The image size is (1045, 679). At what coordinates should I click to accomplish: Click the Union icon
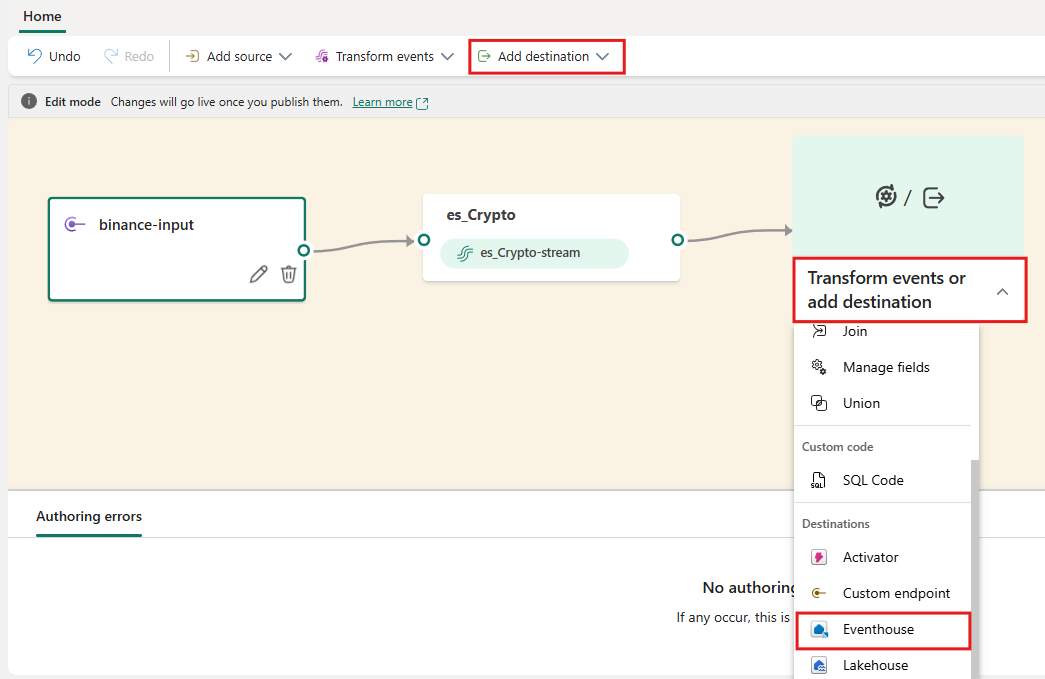pyautogui.click(x=819, y=403)
